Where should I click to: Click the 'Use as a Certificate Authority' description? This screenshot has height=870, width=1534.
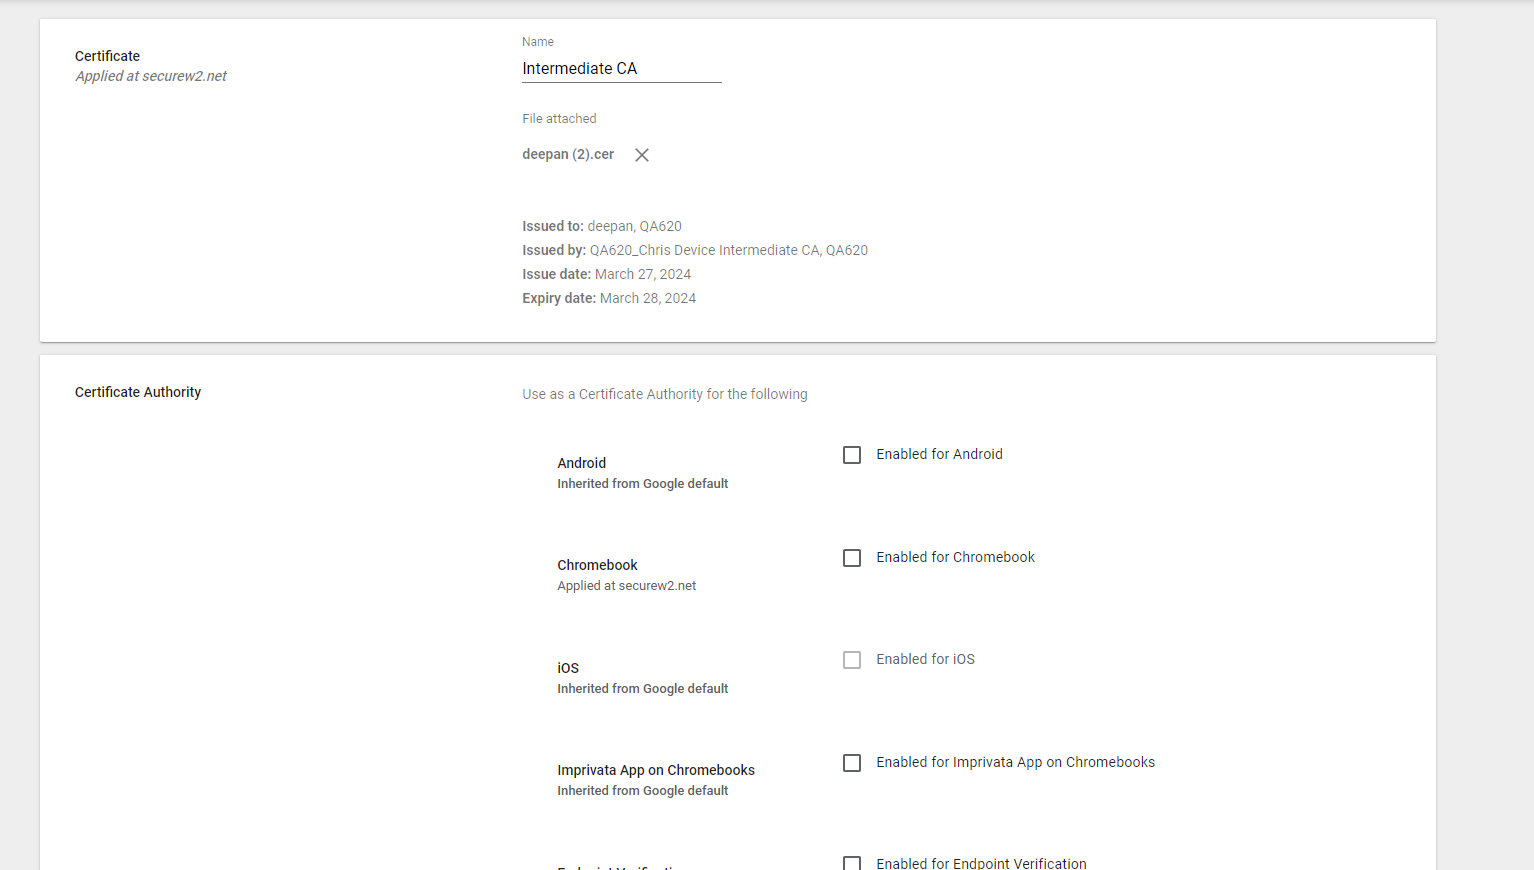665,394
